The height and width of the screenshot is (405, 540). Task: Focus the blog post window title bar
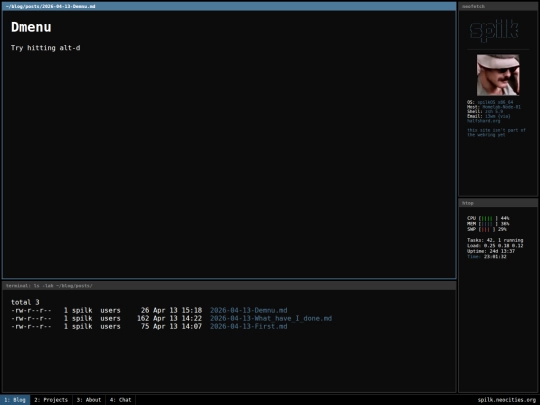click(x=229, y=7)
